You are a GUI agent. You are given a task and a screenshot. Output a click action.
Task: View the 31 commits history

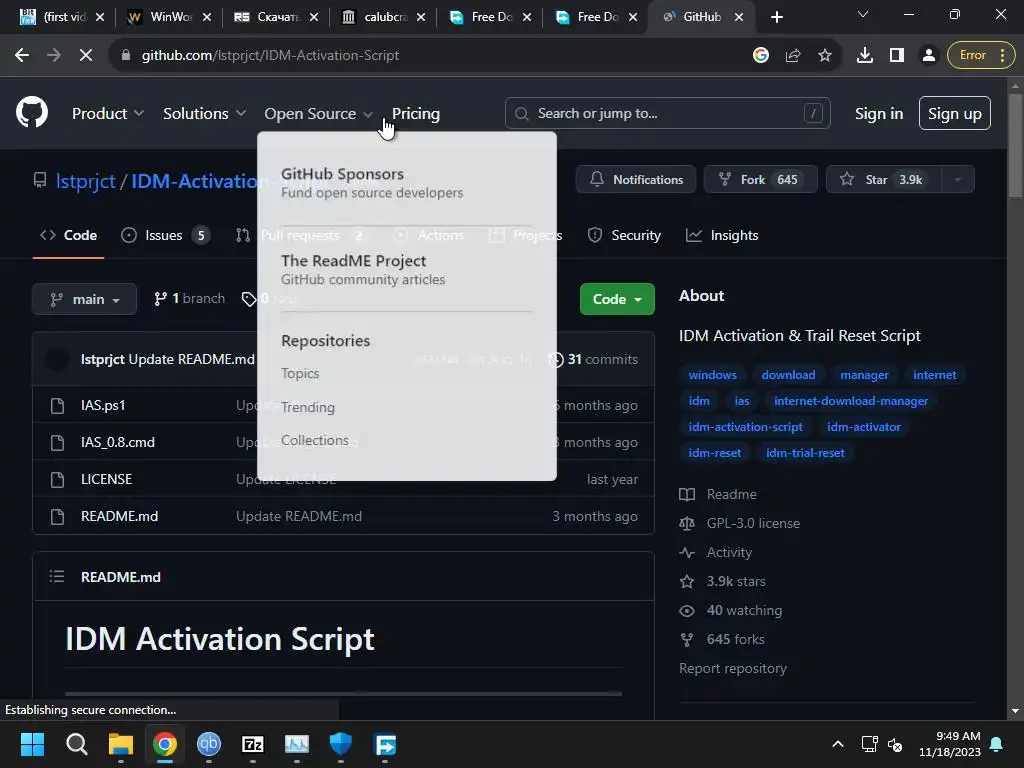(593, 360)
